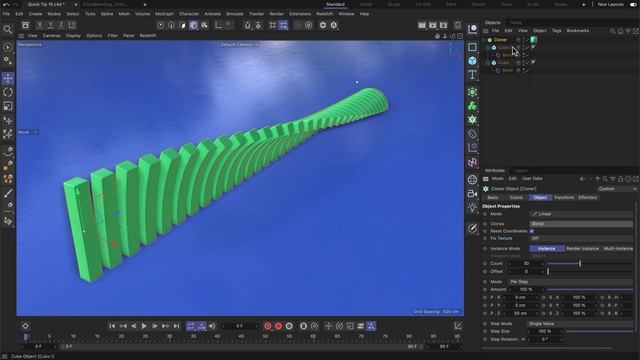Click the brush paint tool in left toolbar
Viewport: 640px width, 360px height.
point(8,193)
